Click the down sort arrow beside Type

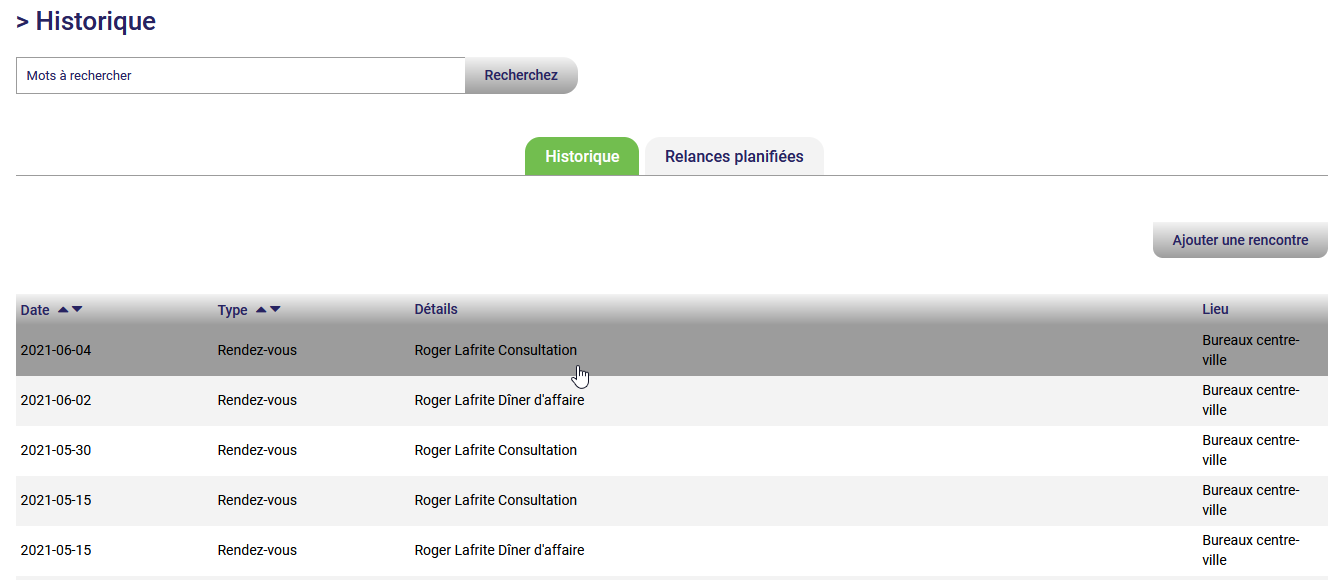coord(275,310)
